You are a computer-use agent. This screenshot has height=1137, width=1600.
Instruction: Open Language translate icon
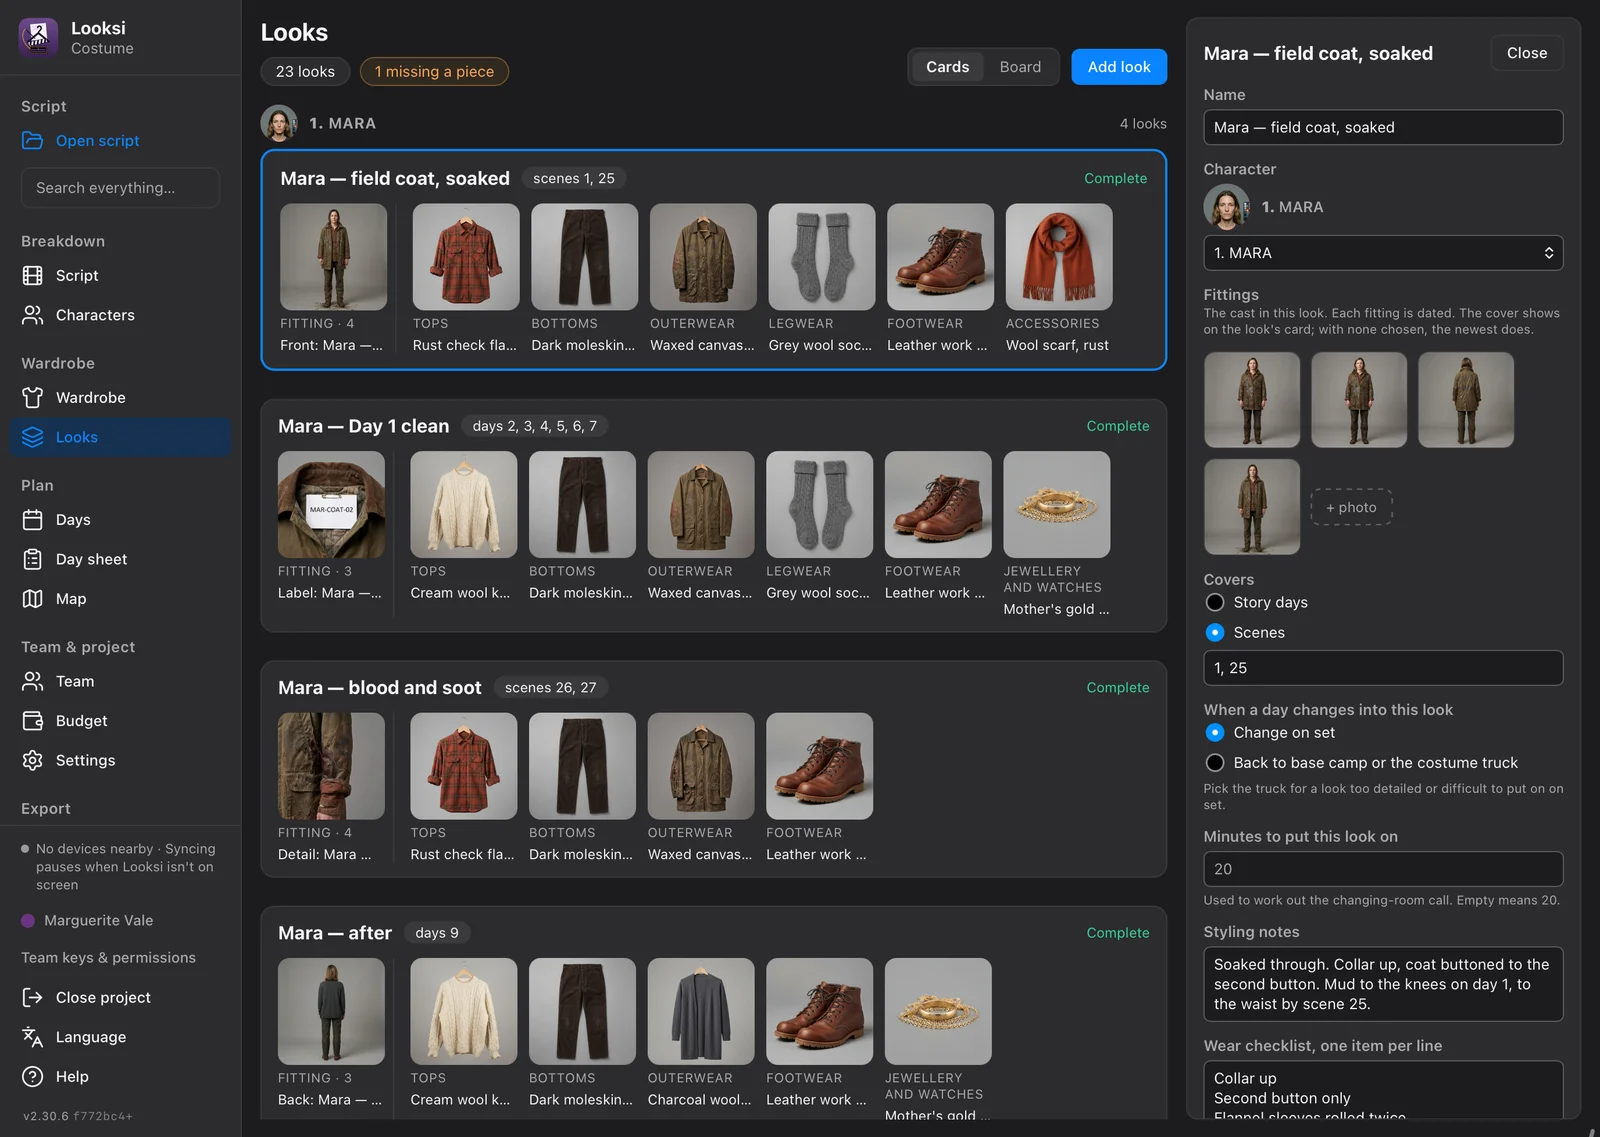coord(33,1037)
